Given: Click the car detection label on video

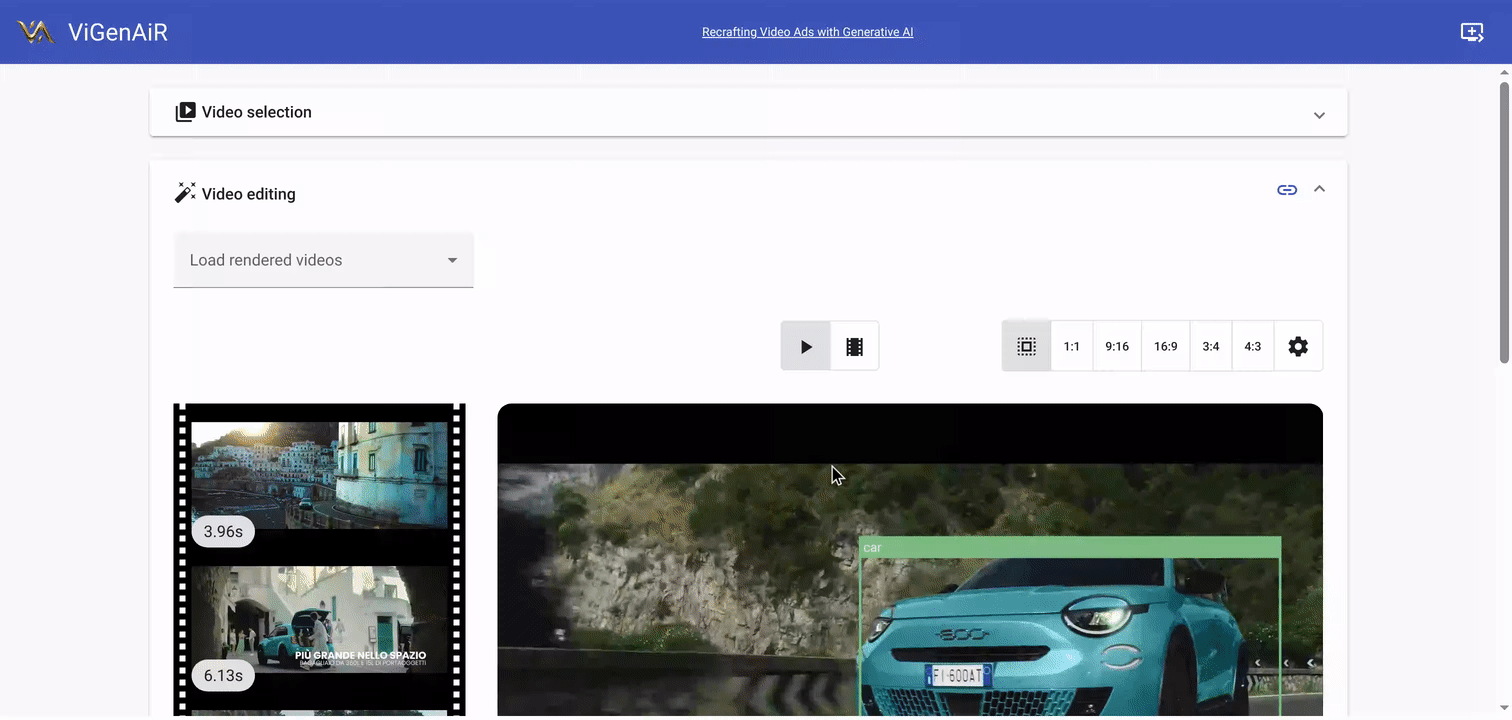Looking at the screenshot, I should 1070,547.
